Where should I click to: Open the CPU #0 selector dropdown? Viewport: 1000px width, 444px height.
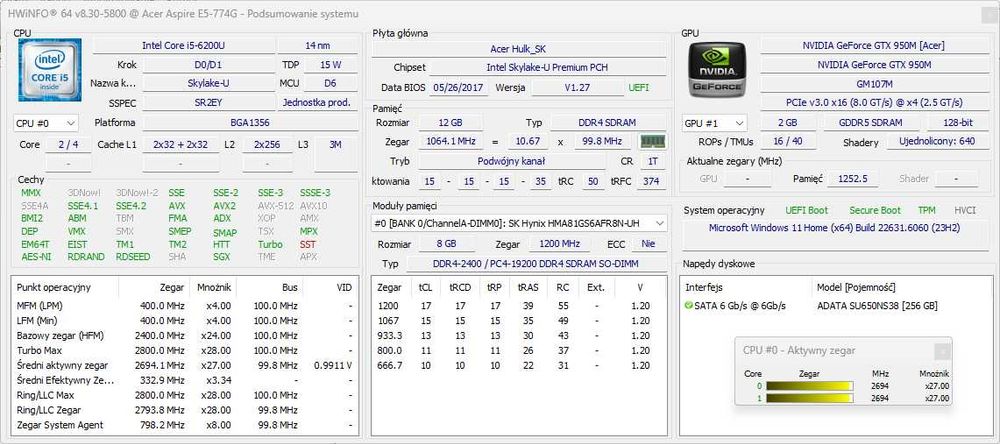46,122
